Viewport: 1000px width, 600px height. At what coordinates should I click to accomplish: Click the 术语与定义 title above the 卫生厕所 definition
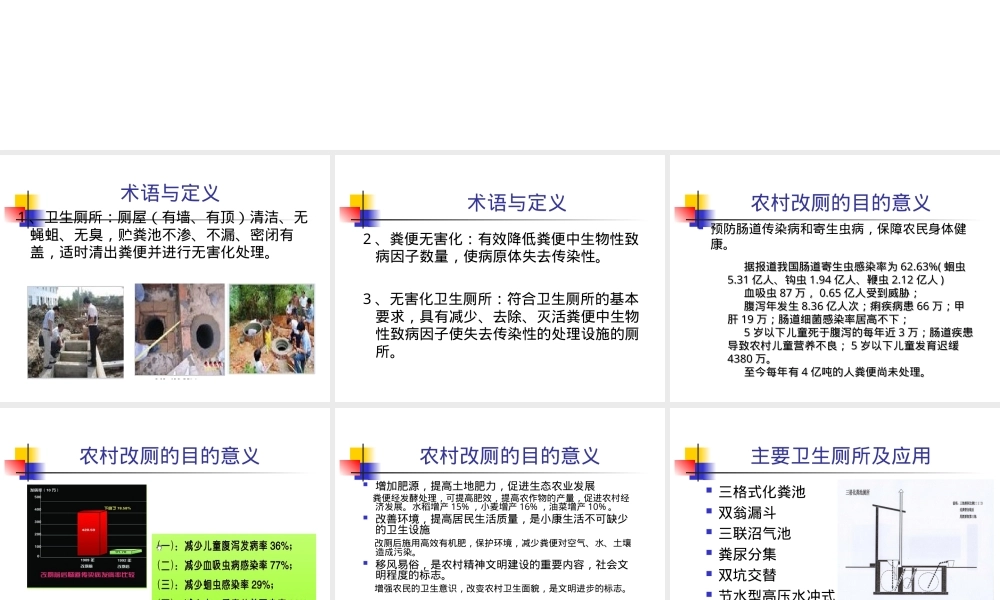[170, 193]
